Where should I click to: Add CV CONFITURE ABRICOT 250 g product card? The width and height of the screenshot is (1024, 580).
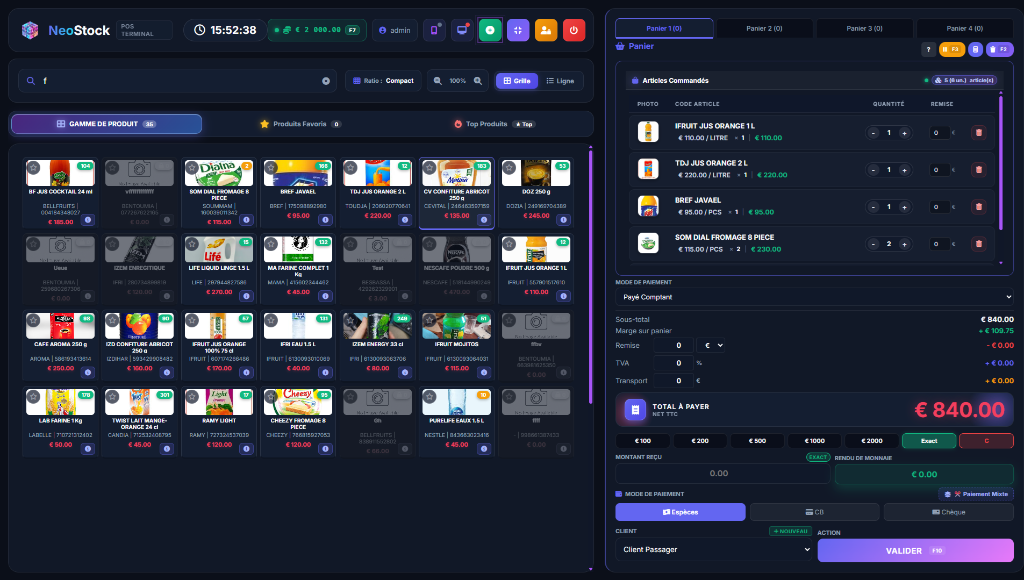pyautogui.click(x=456, y=193)
